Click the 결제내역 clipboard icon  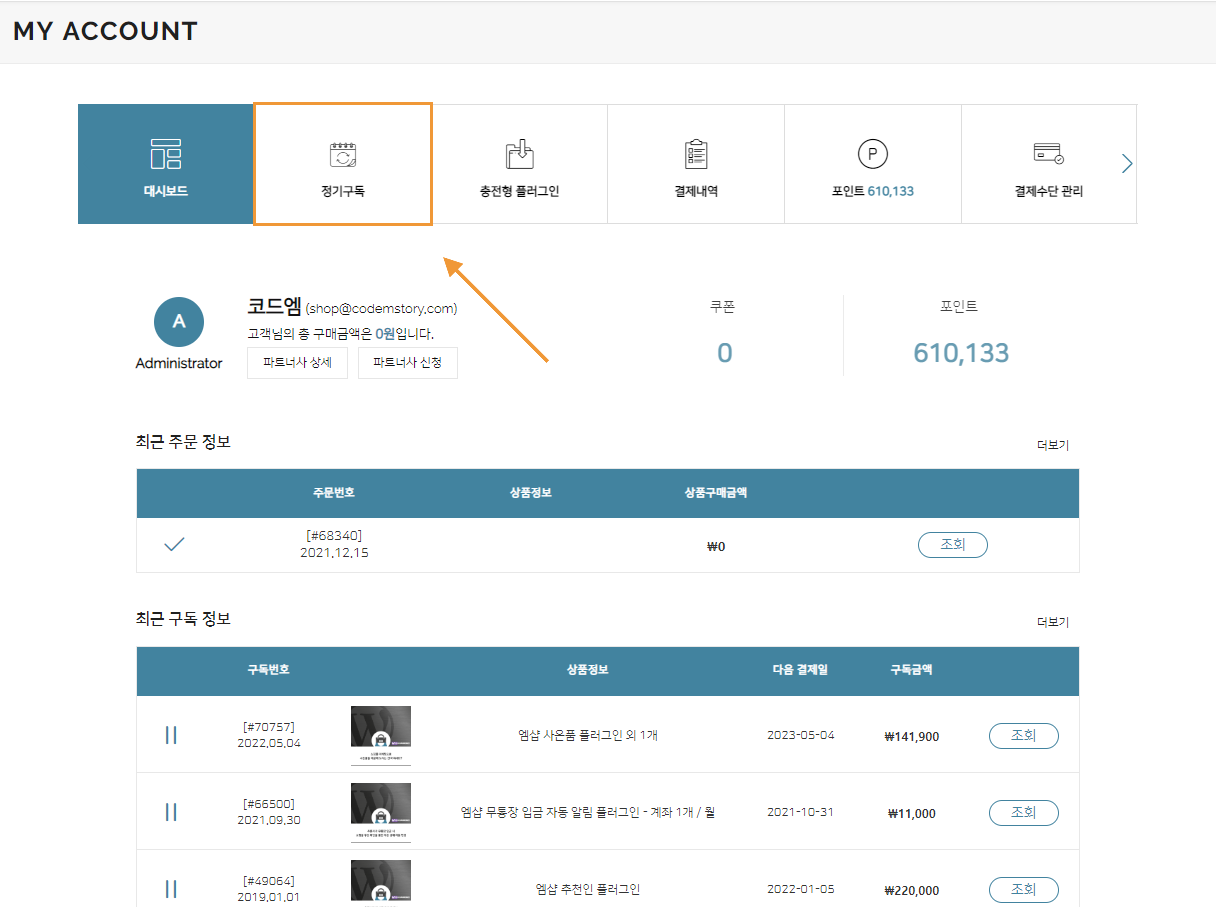coord(696,154)
